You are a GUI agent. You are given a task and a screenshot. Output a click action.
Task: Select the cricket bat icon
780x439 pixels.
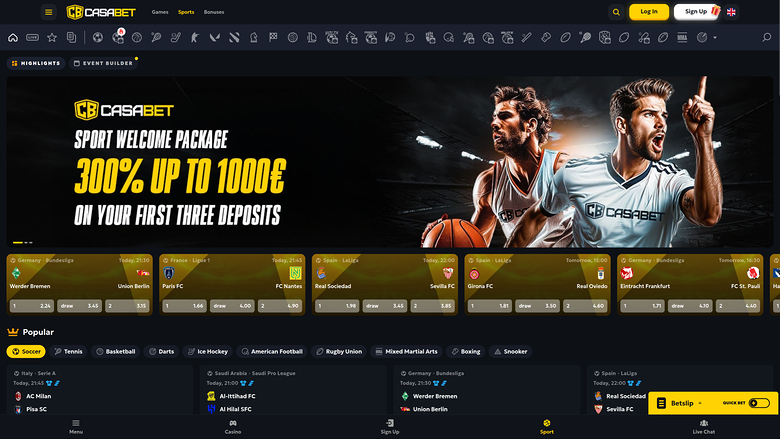tap(526, 37)
